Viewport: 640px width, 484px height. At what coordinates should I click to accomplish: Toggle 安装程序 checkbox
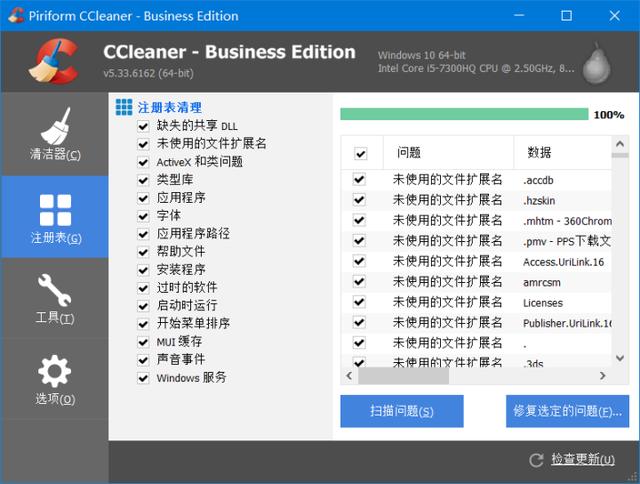pos(143,270)
